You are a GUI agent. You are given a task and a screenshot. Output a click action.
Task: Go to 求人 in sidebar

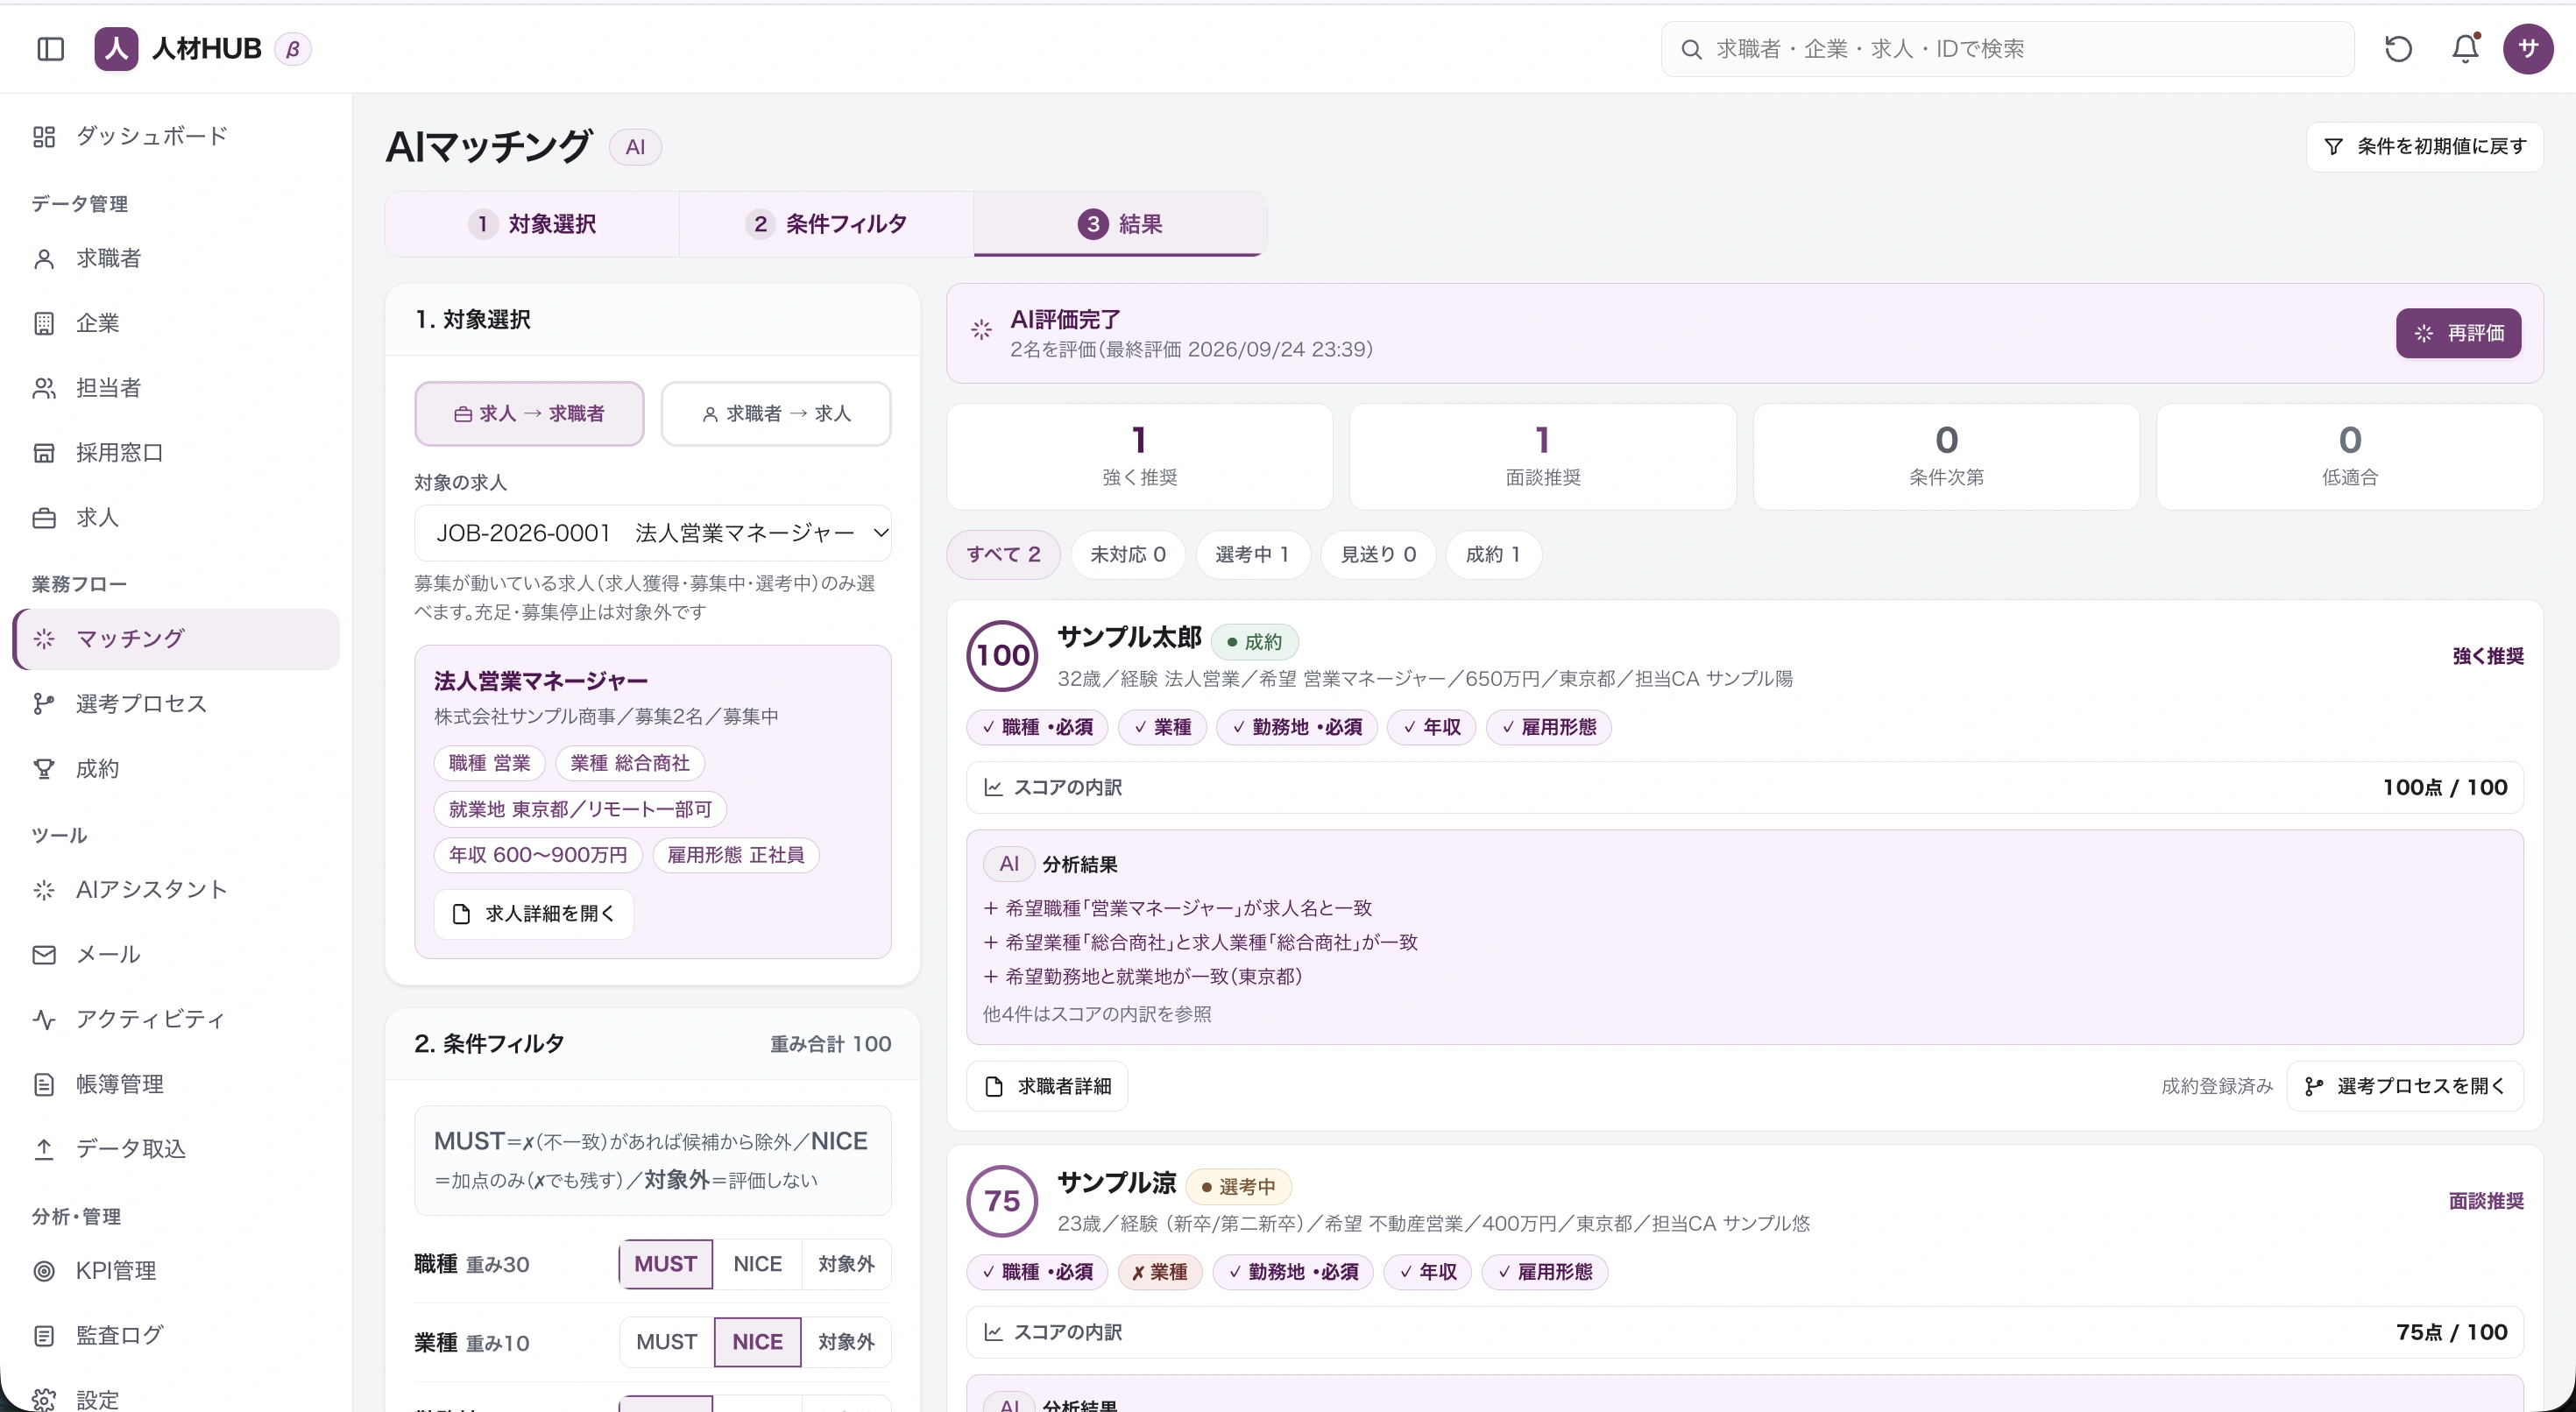176,518
